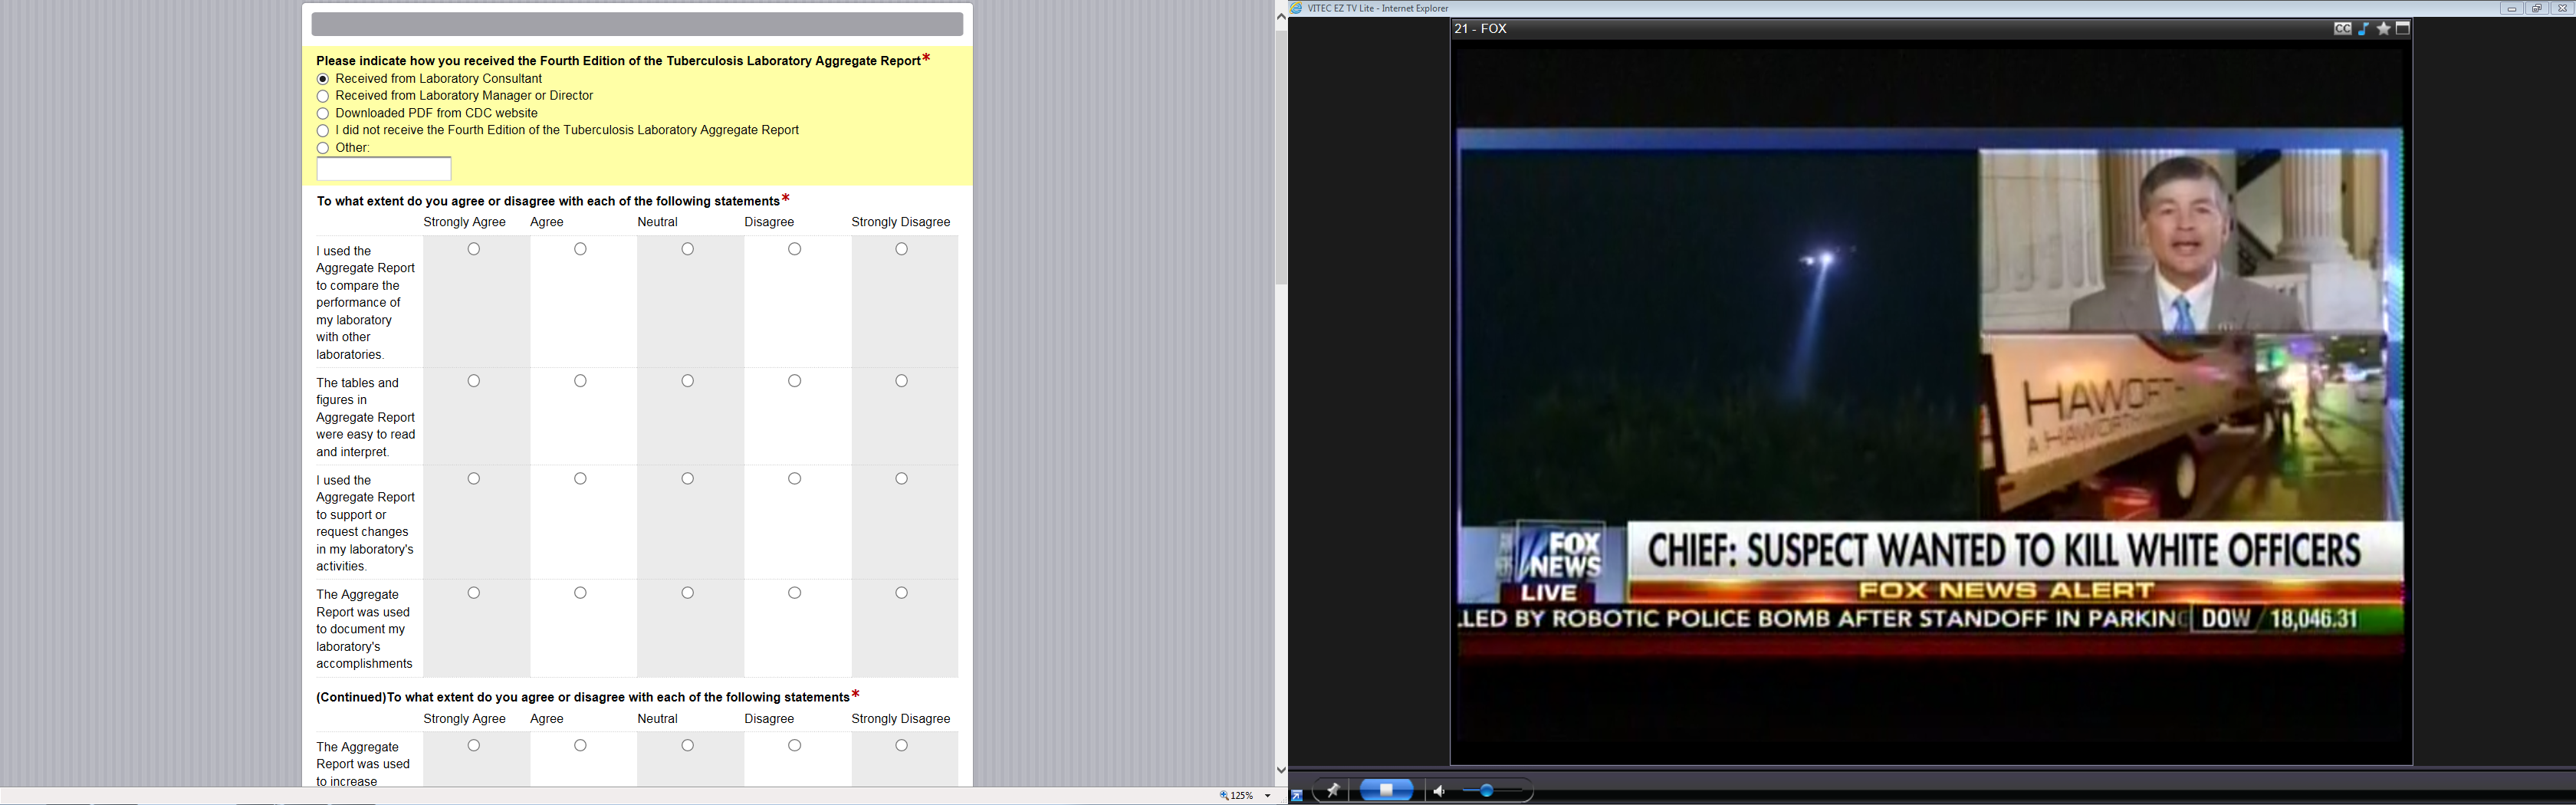Screen dimensions: 2576x805
Task: Click the blue arrow shortcut icon at bottom-left of player
Action: tap(1297, 796)
